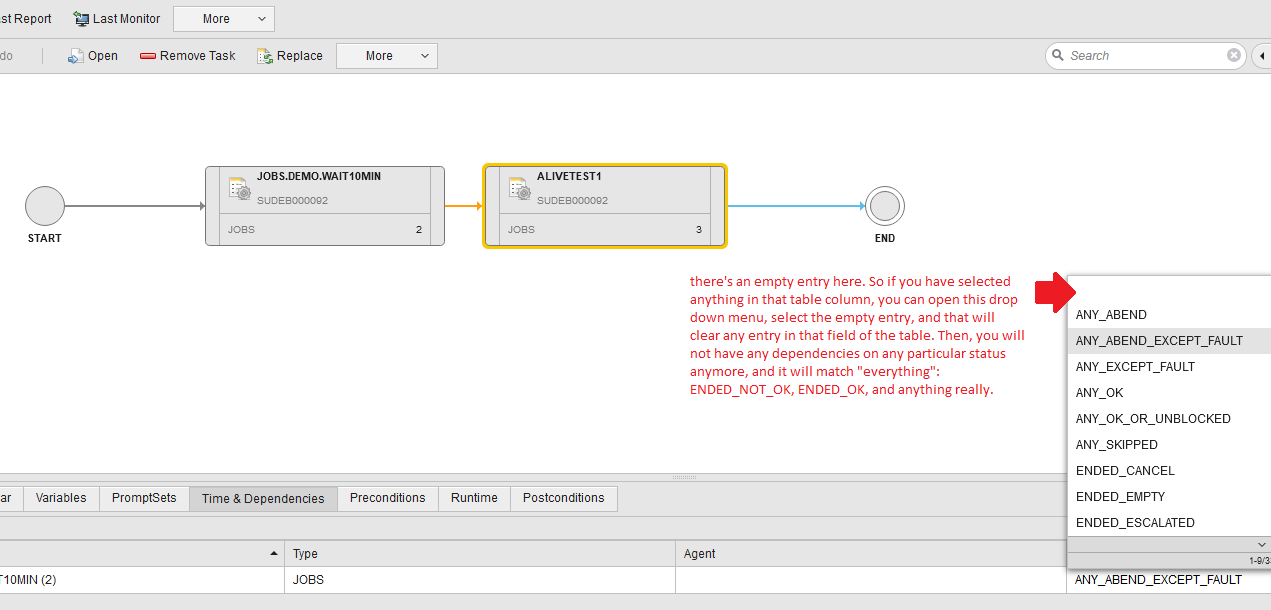The height and width of the screenshot is (610, 1271).
Task: Click the ALIVETEST1 job icon
Action: point(520,188)
